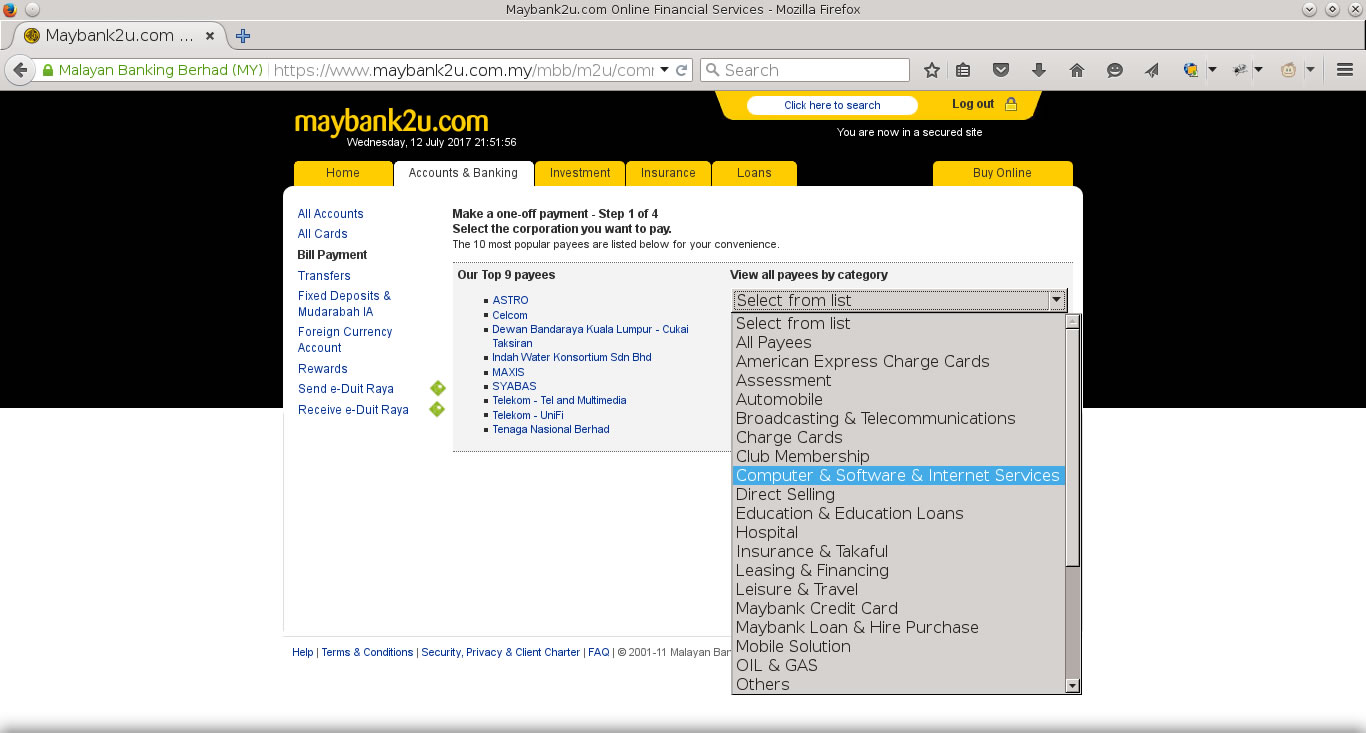Viewport: 1366px width, 733px height.
Task: Click the browser address URL field
Action: tap(463, 70)
